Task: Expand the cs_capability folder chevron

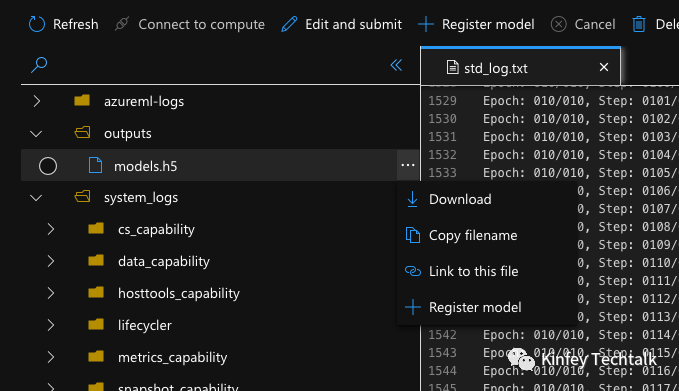Action: 51,229
